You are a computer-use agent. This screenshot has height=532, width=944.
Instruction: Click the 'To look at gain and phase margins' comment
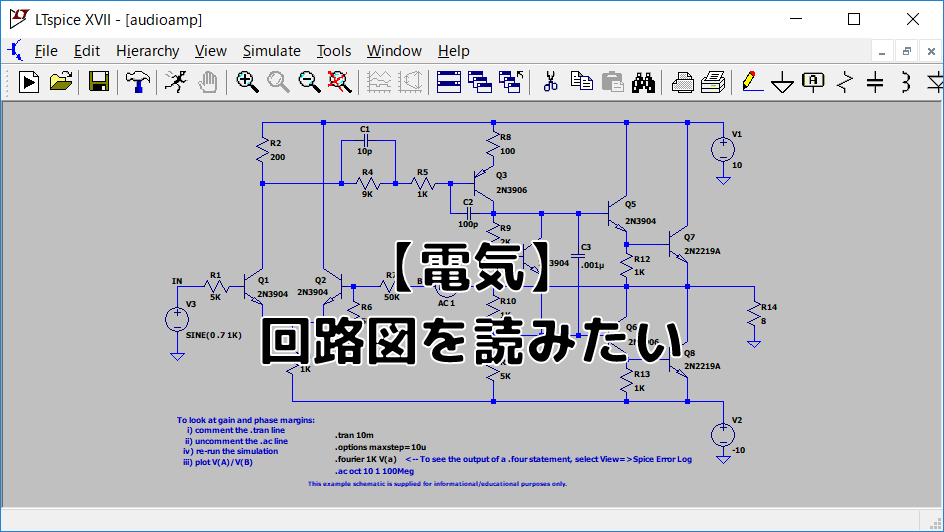point(246,420)
